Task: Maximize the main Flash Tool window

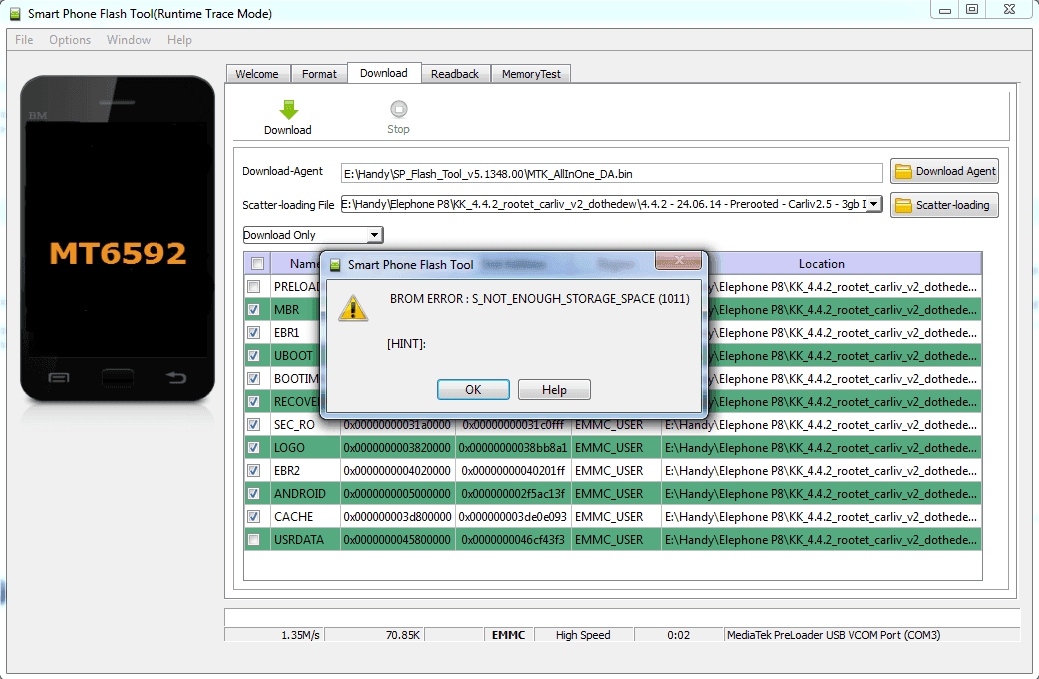Action: pos(972,9)
